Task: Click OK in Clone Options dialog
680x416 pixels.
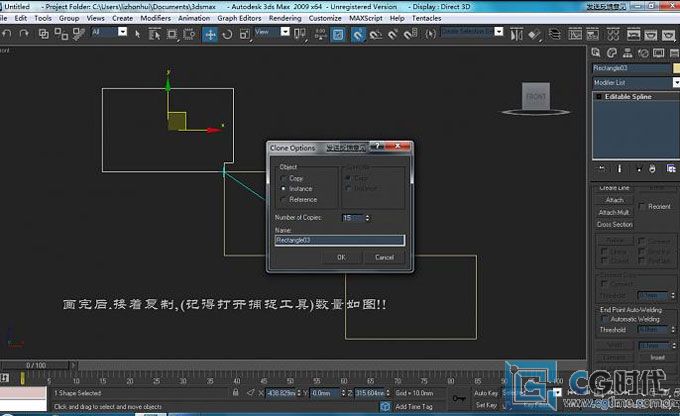Action: coord(341,257)
